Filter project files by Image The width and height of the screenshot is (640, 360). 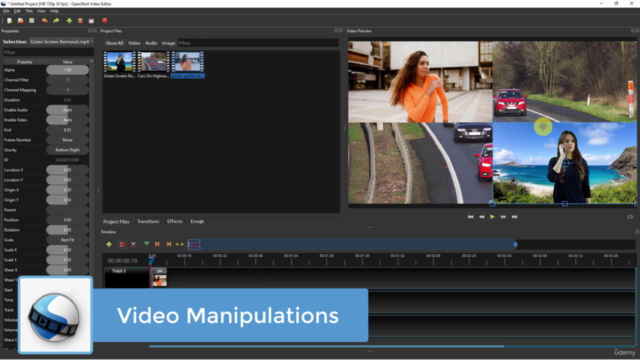coord(168,43)
